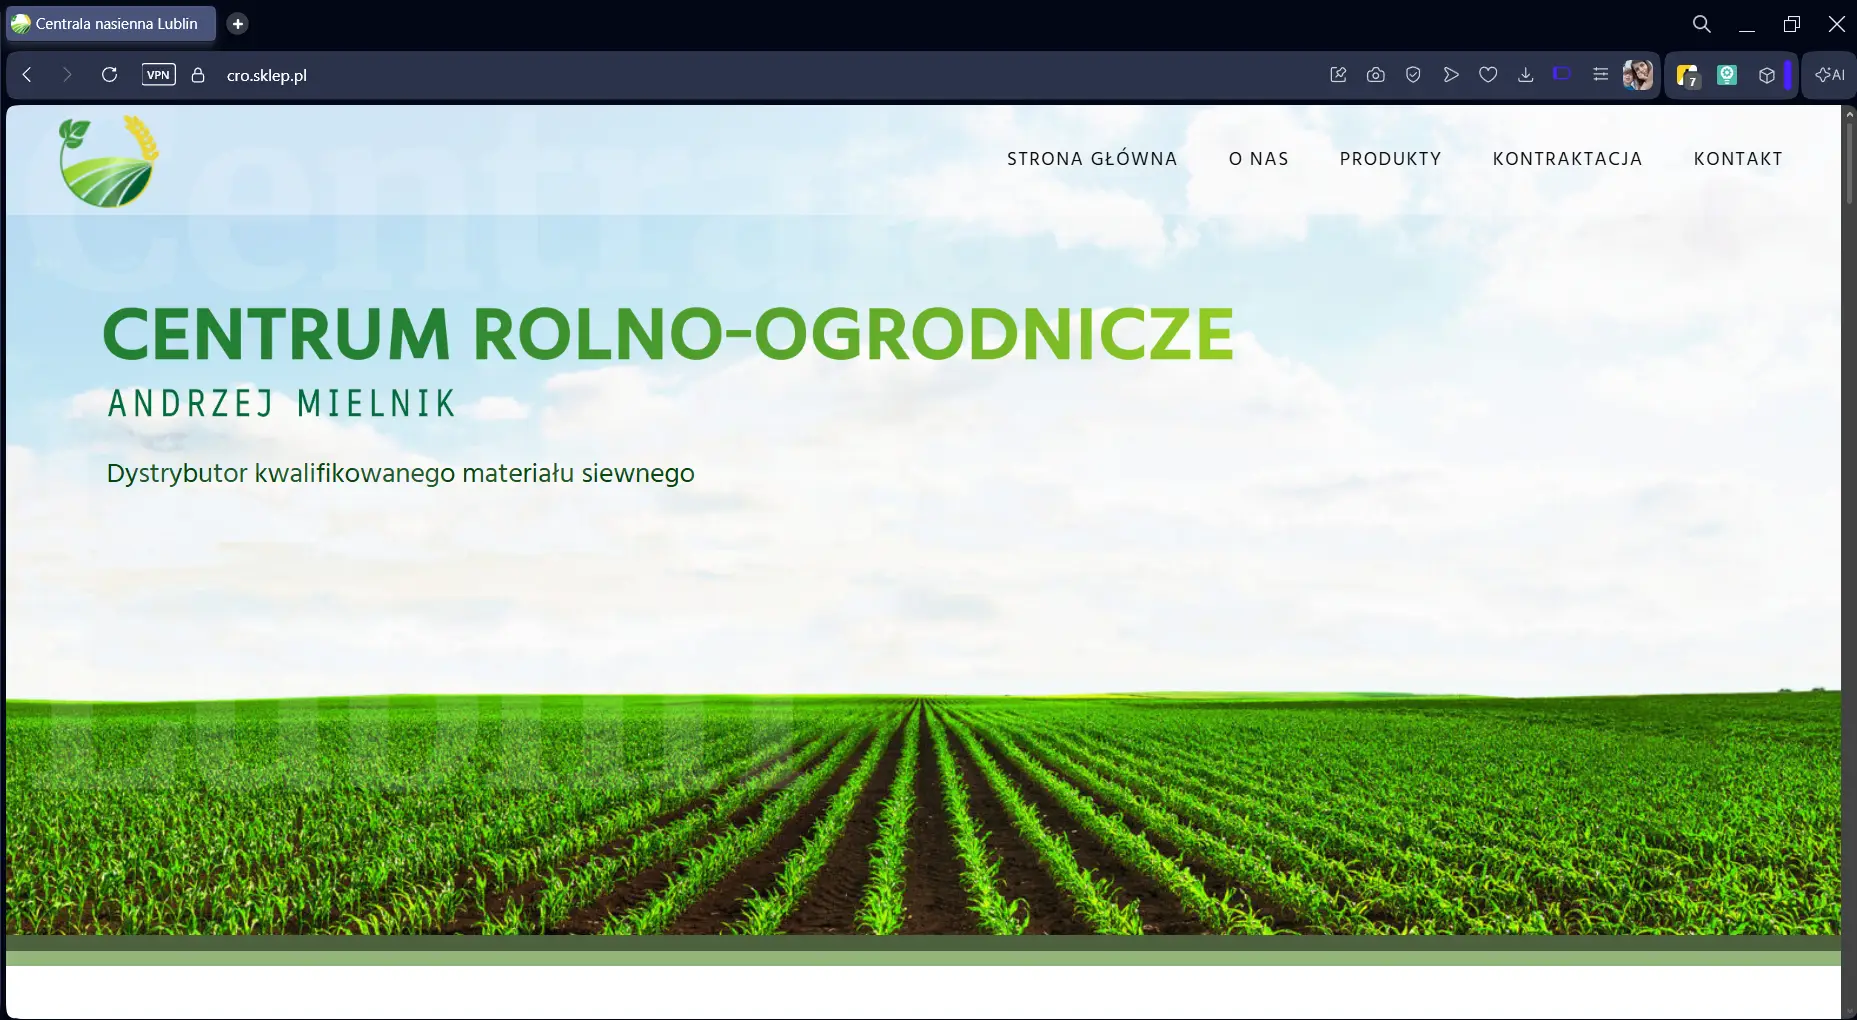
Task: Add page to bookmarks with heart icon
Action: [1488, 75]
